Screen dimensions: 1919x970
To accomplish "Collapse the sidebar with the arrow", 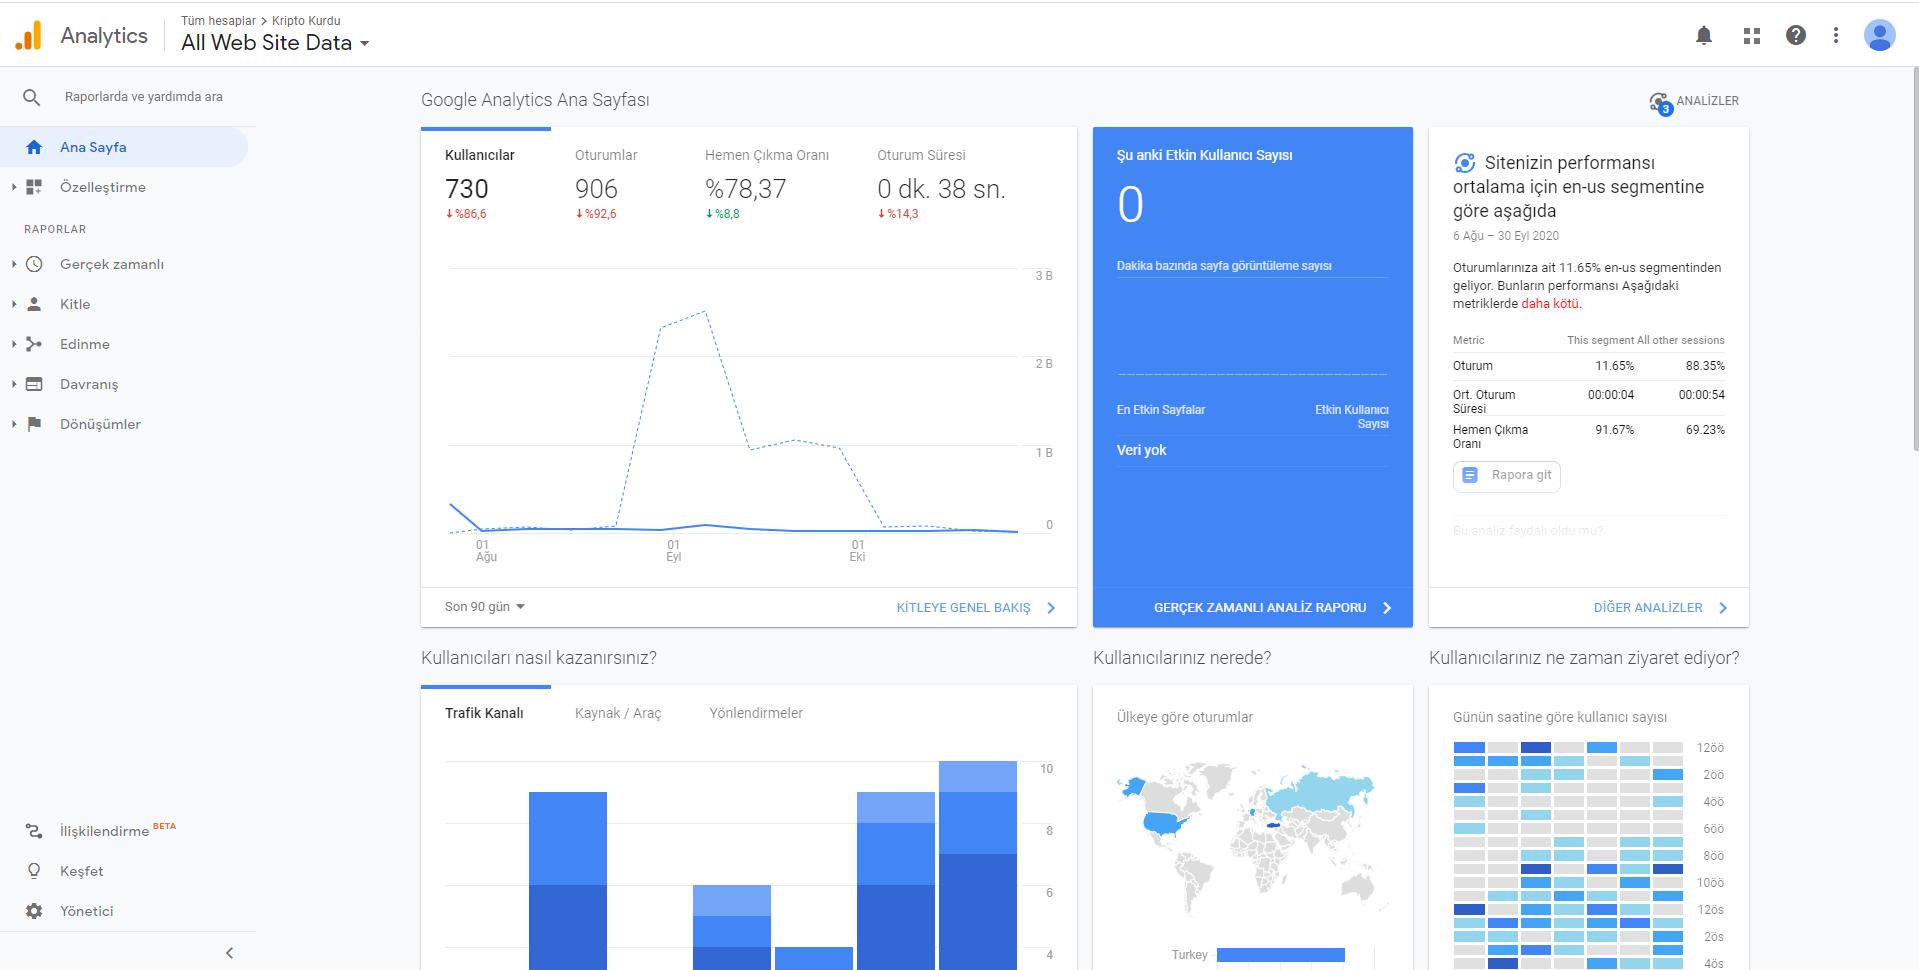I will [x=229, y=953].
